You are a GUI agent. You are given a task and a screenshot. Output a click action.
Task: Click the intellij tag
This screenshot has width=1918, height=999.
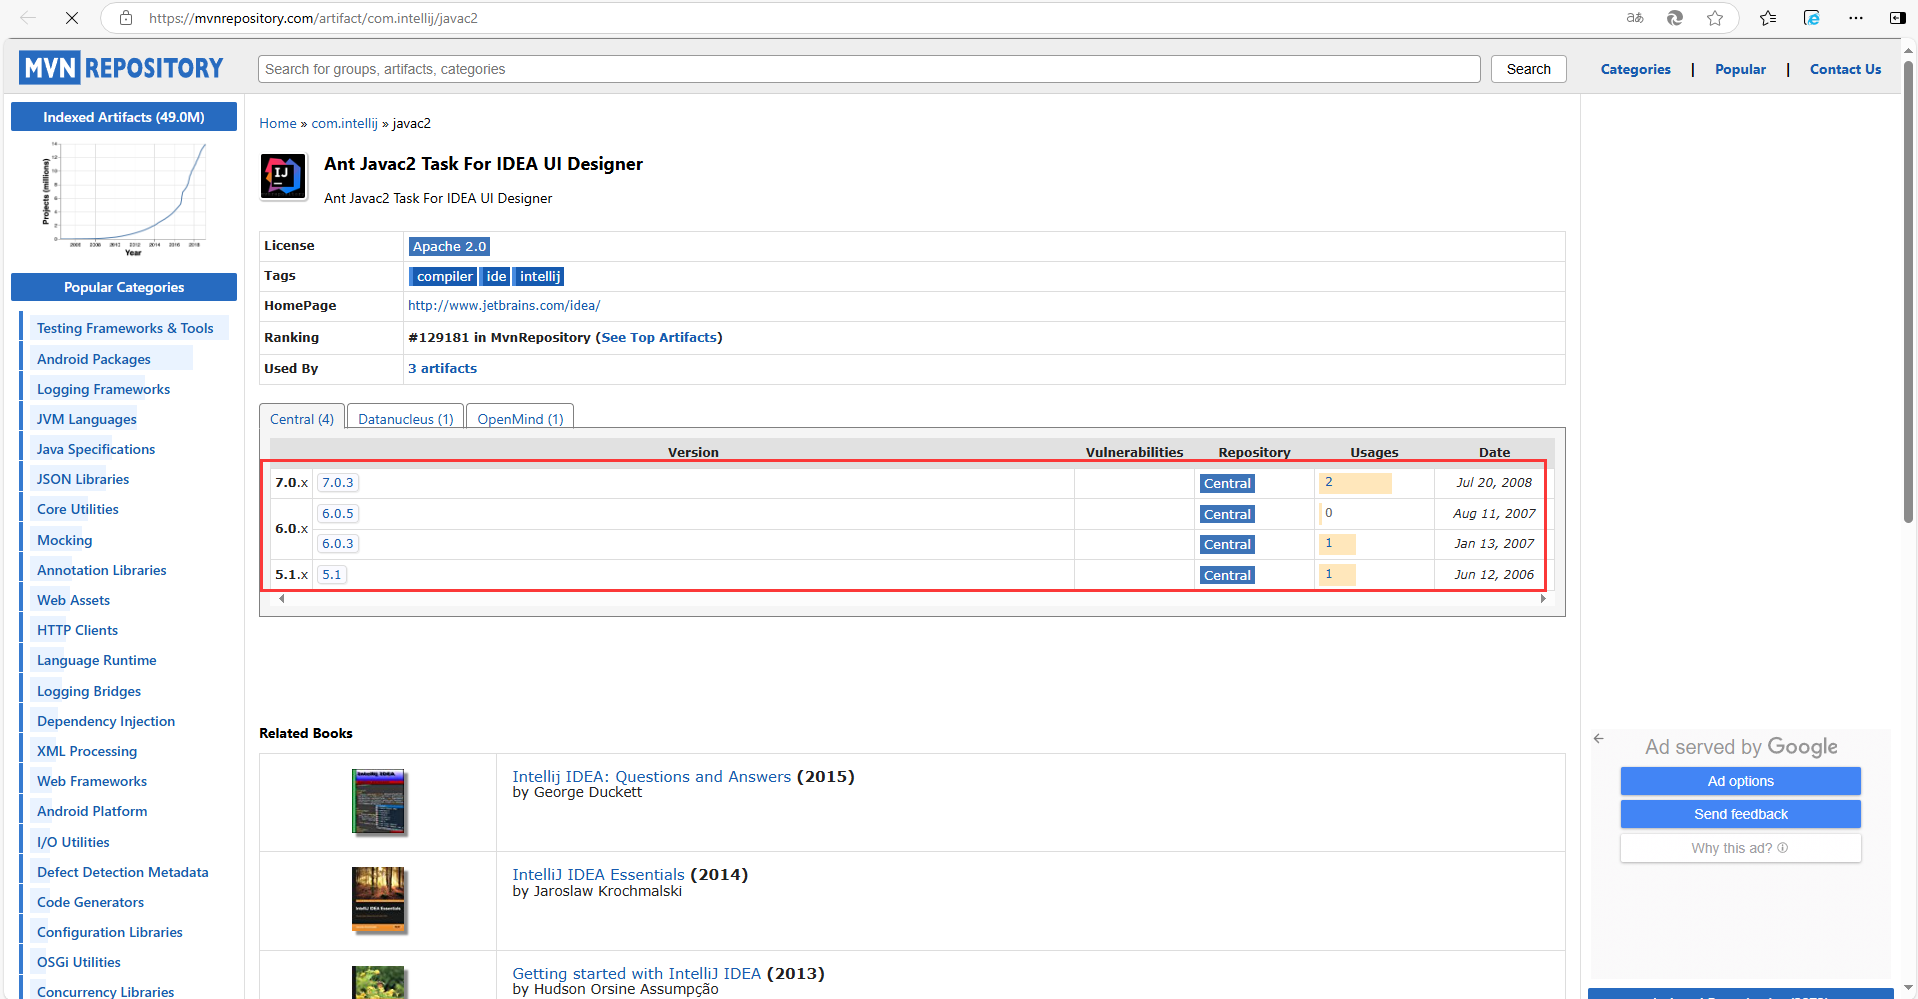click(x=539, y=276)
